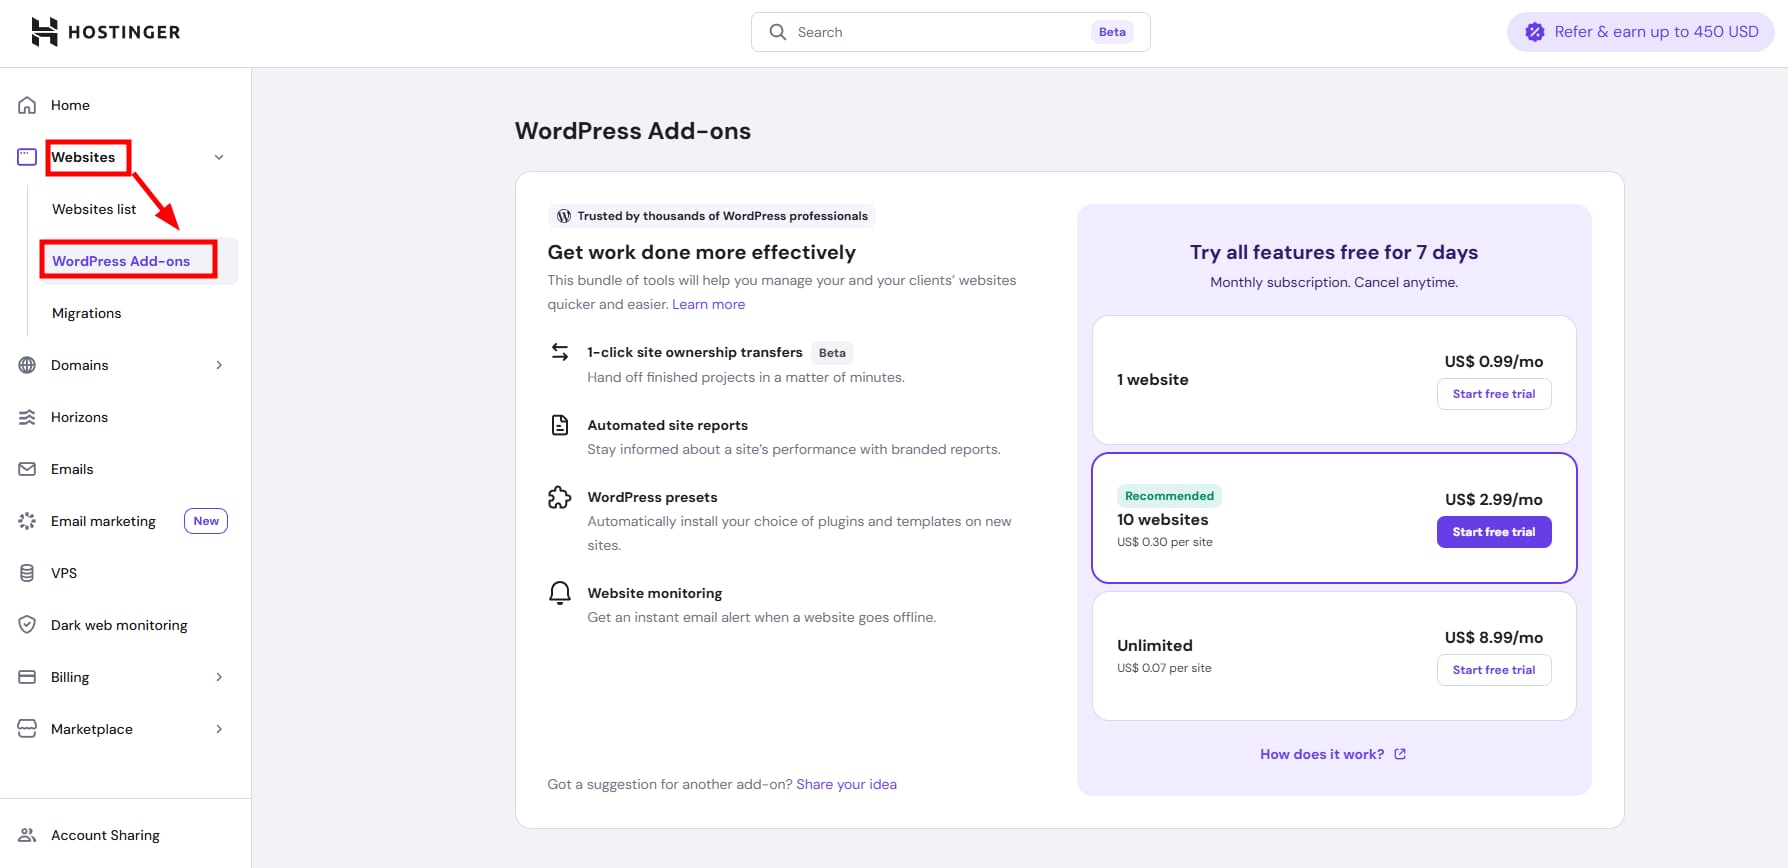Click the WordPress presets puzzle icon
Viewport: 1788px width, 868px height.
coord(560,497)
